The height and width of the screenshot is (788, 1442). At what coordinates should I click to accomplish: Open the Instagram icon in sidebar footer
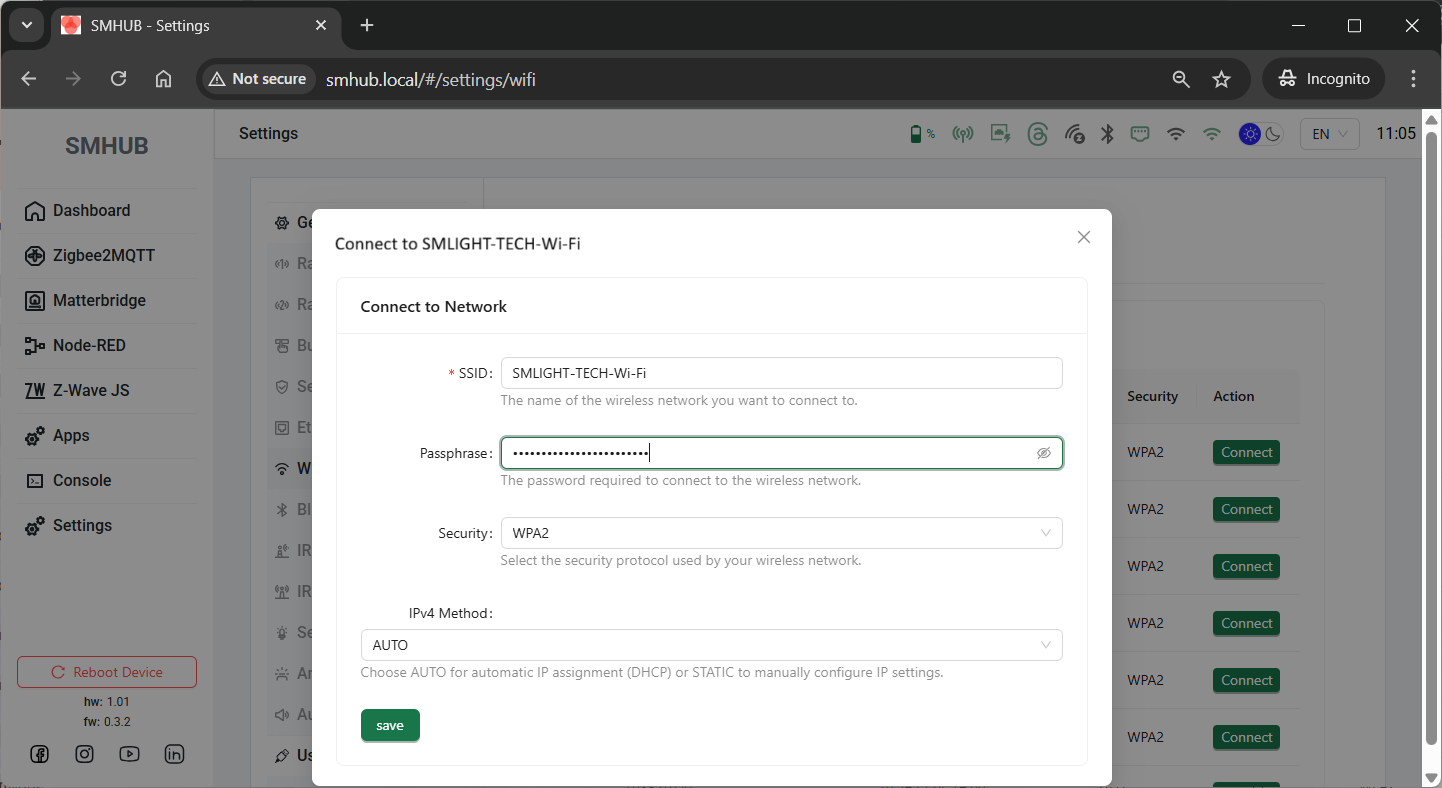(84, 755)
